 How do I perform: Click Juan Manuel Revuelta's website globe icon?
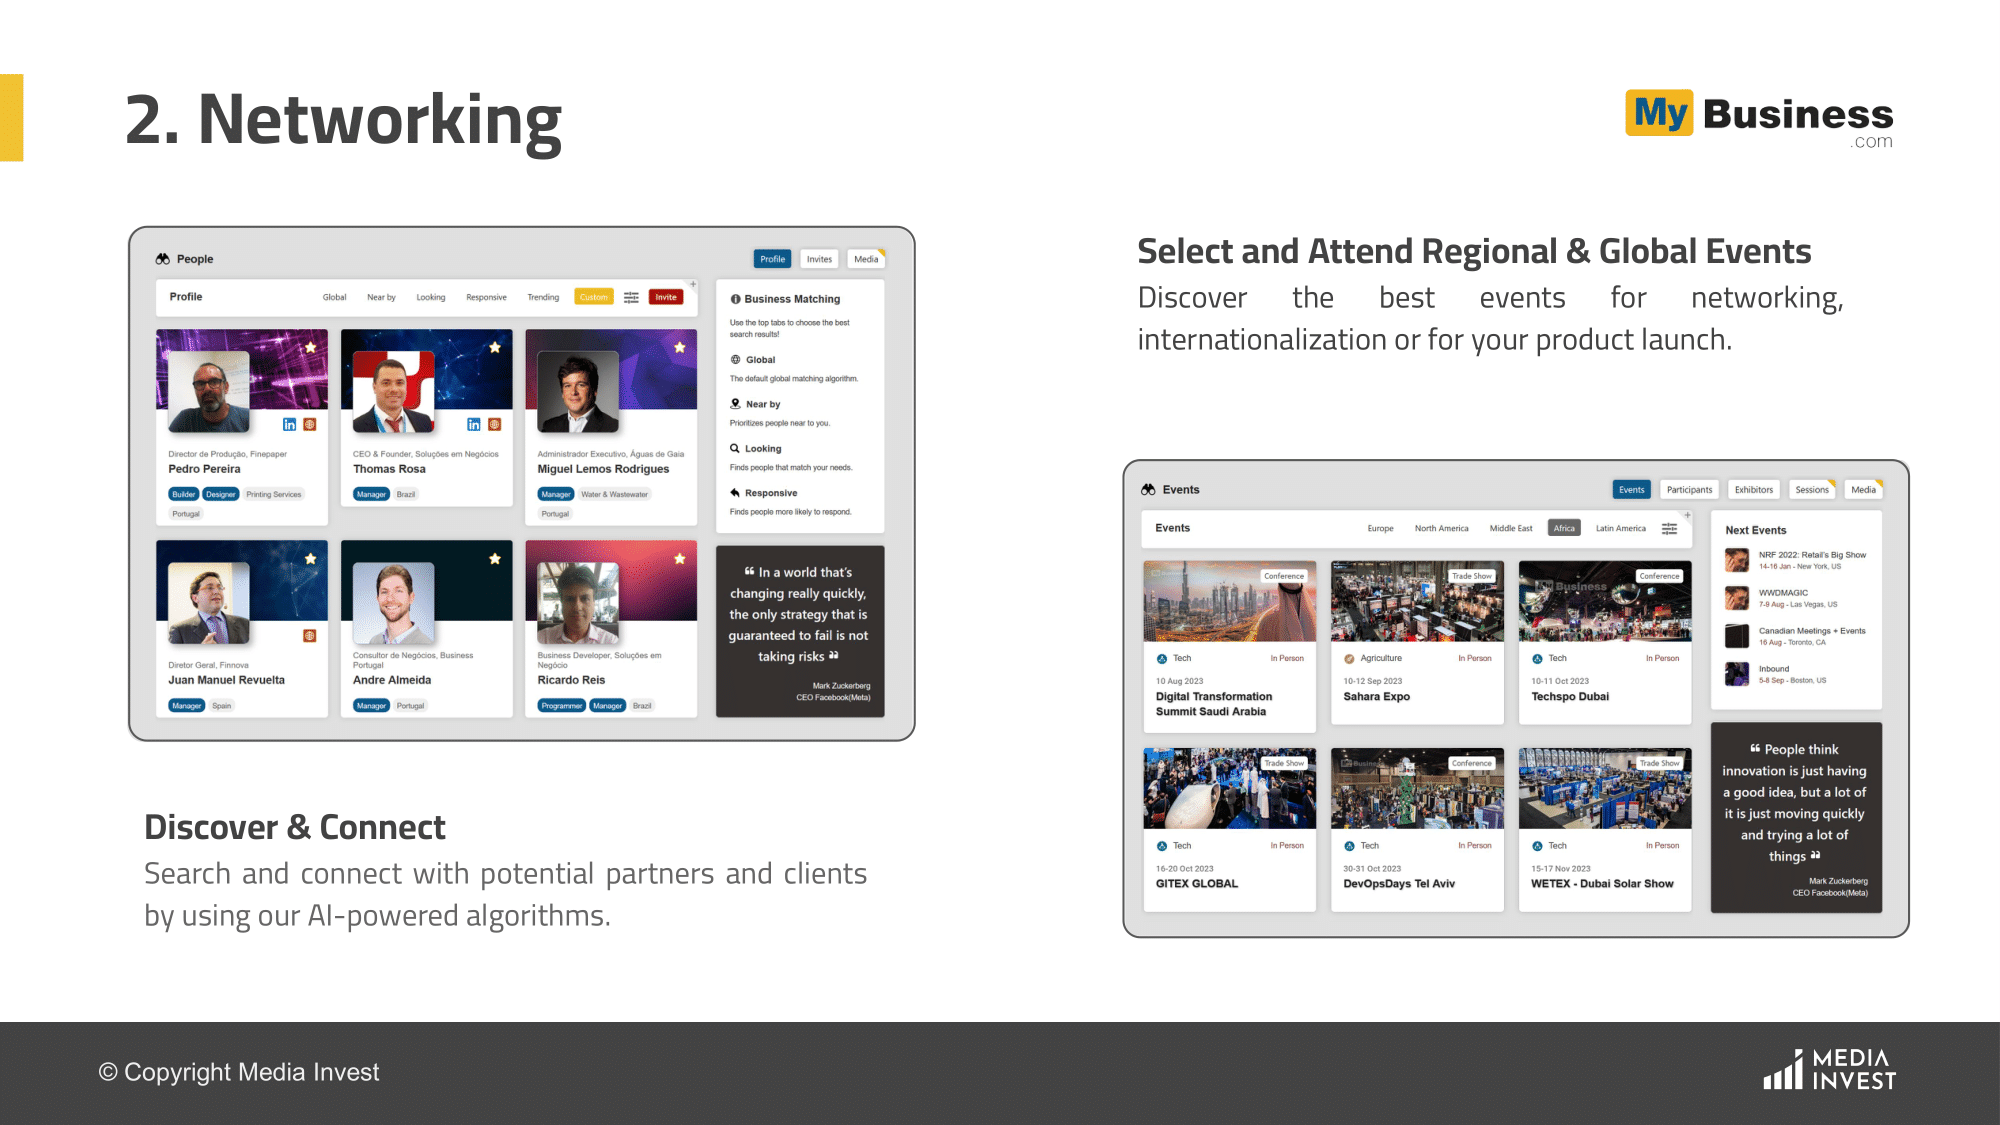pyautogui.click(x=310, y=636)
